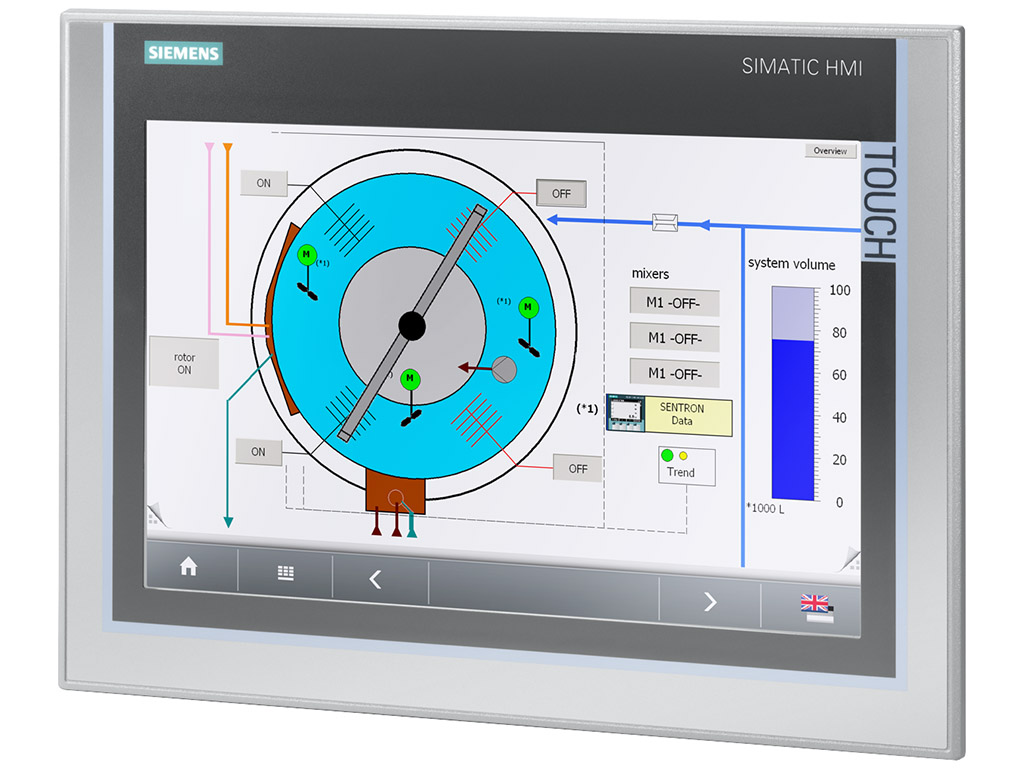This screenshot has height=768, width=1024.
Task: Click the gray pump circle symbol
Action: tap(505, 369)
